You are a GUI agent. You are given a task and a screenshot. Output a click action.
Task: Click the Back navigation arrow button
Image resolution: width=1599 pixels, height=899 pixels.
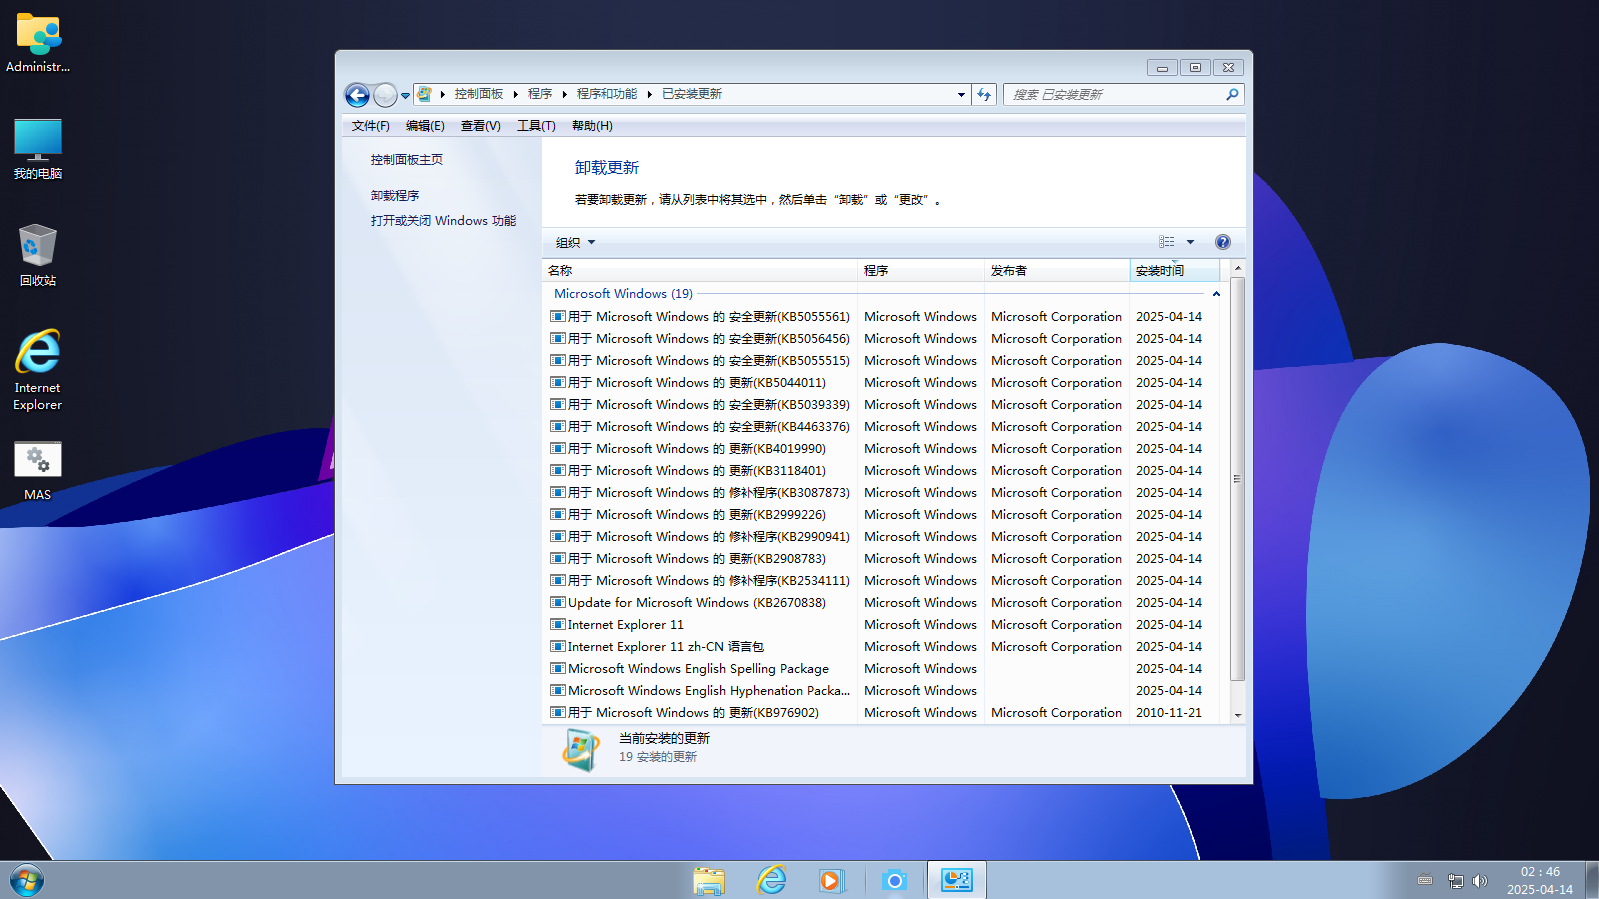tap(357, 95)
